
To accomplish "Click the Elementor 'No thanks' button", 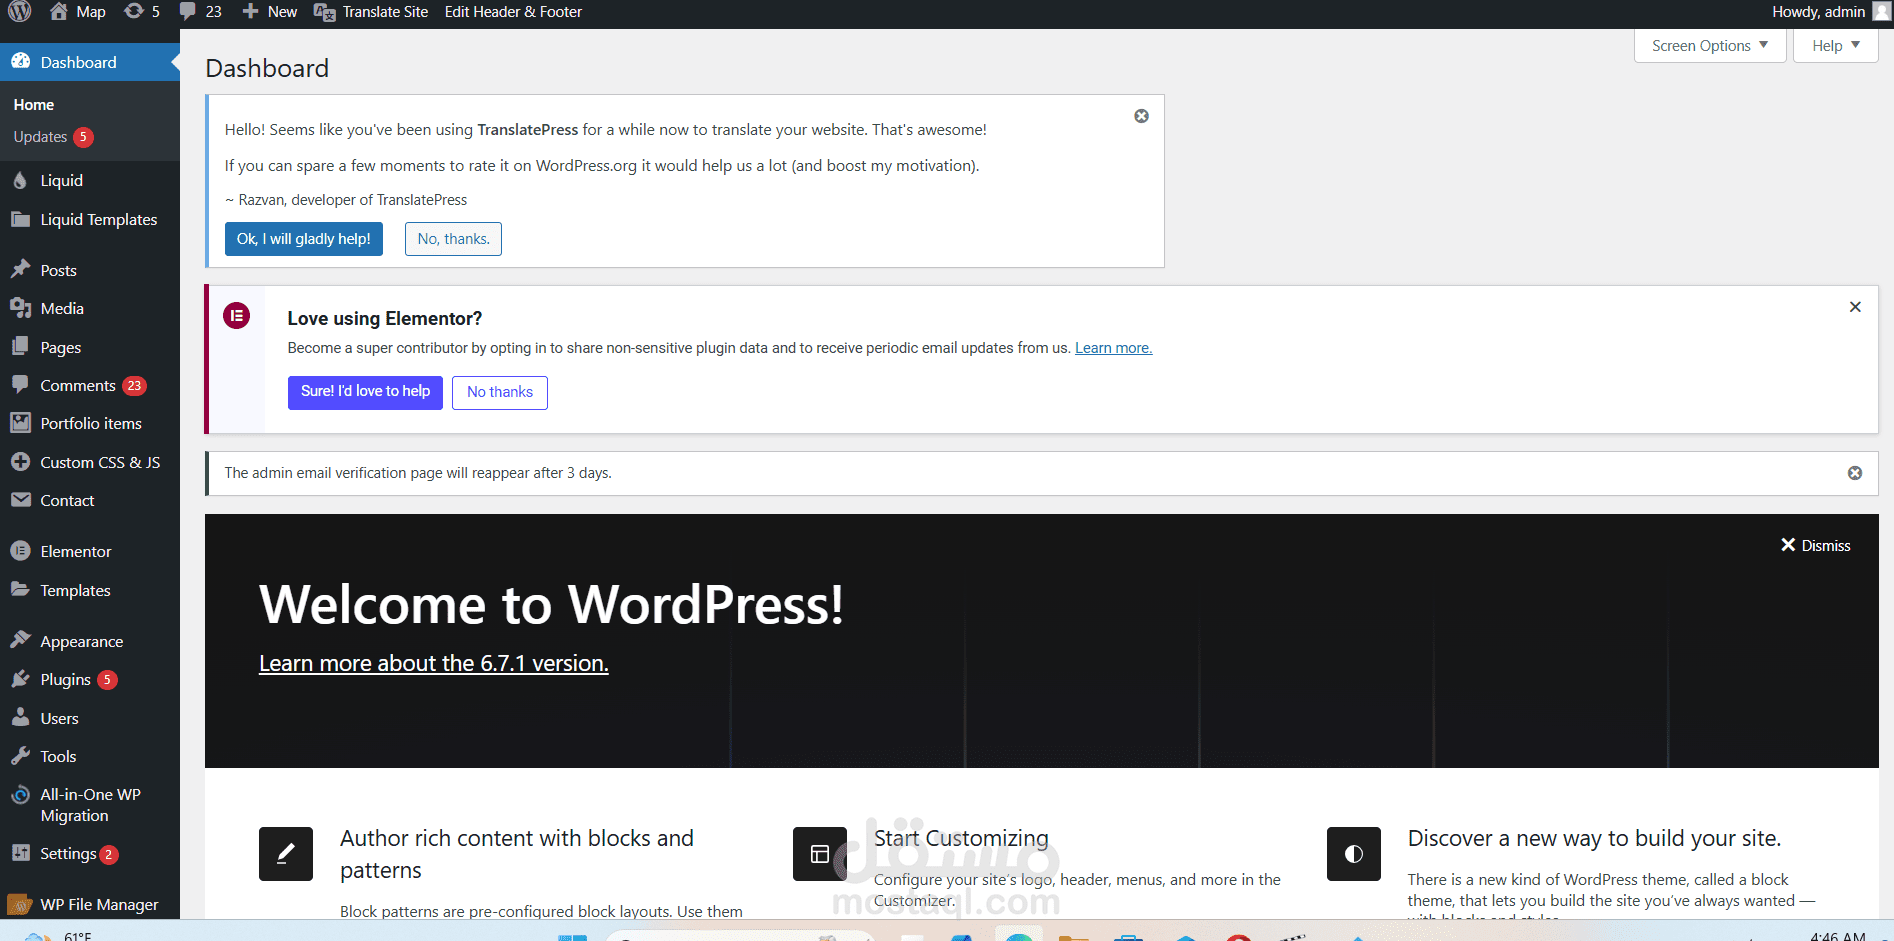I will [x=500, y=392].
